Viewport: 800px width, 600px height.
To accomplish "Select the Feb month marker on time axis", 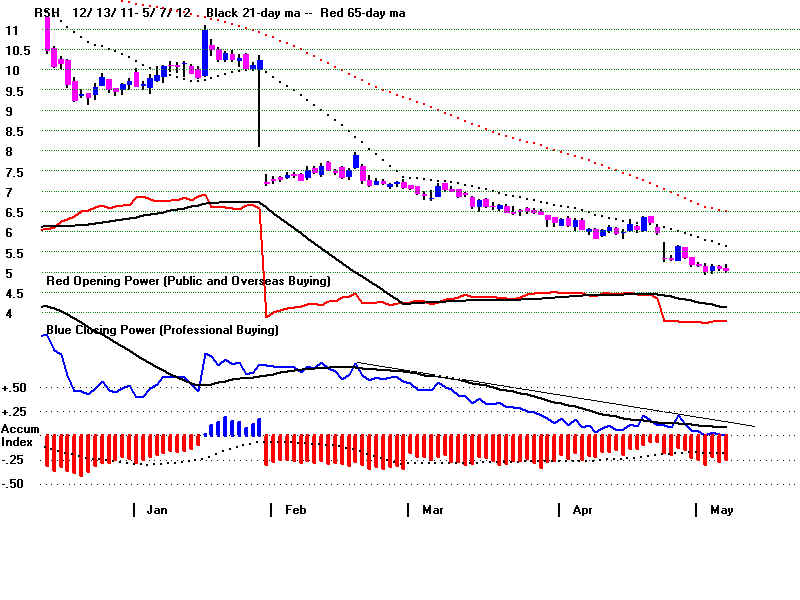I will point(295,510).
